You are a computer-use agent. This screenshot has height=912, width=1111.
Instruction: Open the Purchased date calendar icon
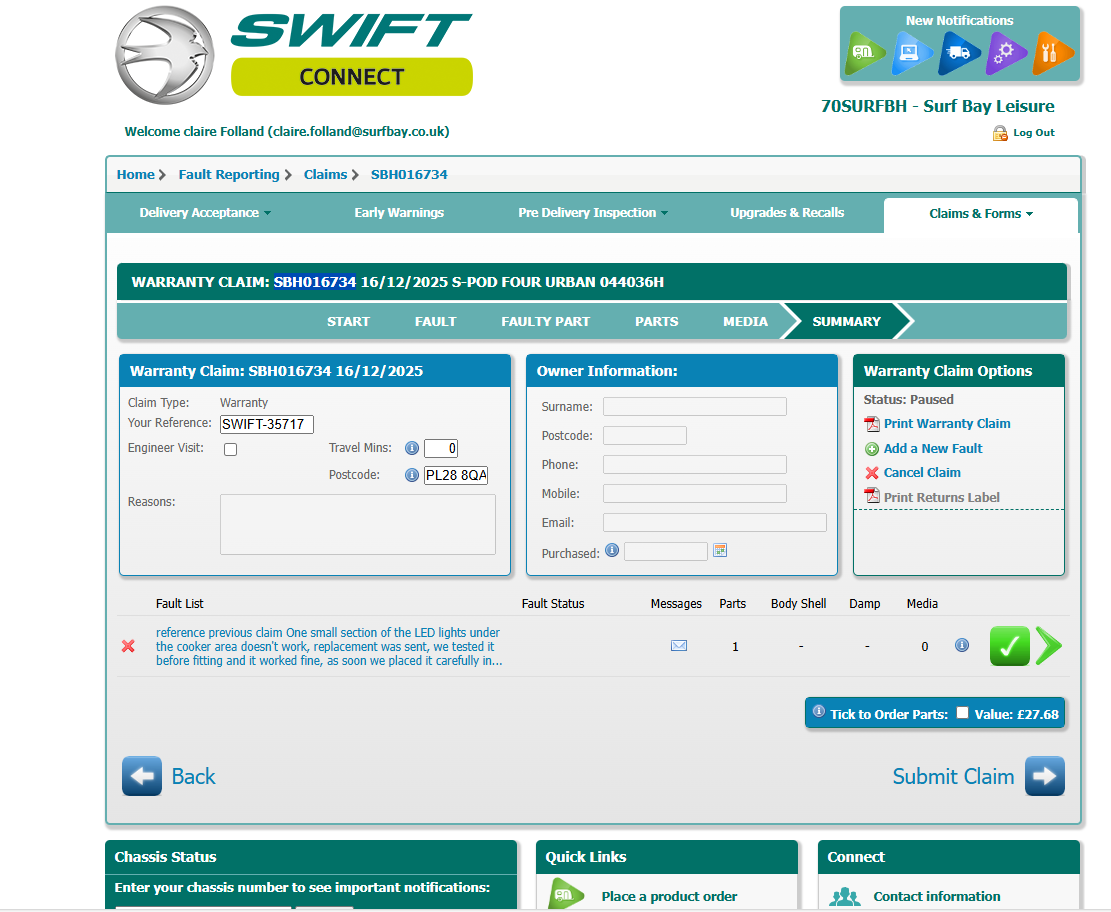point(720,550)
